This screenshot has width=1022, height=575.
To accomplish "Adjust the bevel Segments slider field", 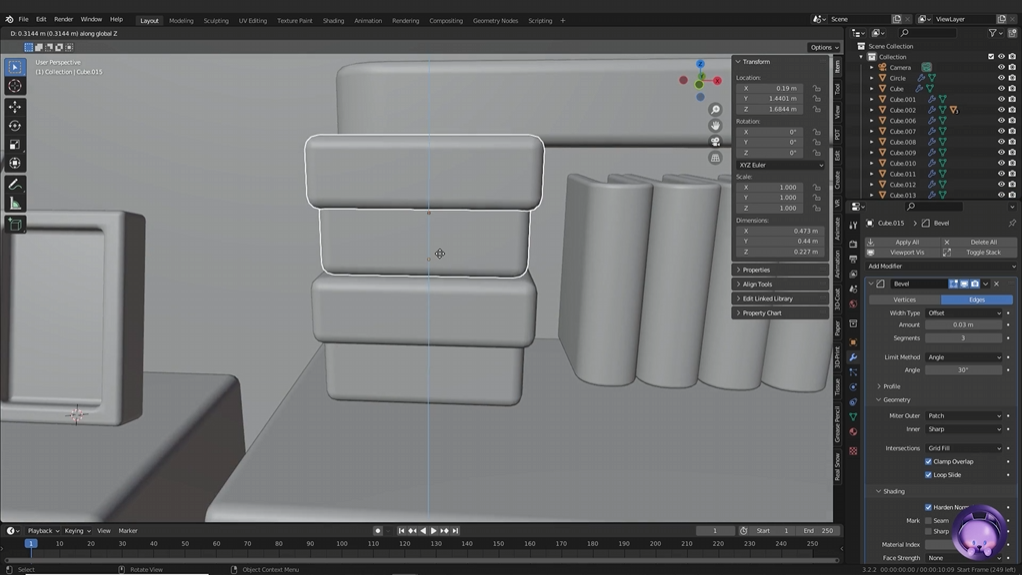I will (x=963, y=338).
